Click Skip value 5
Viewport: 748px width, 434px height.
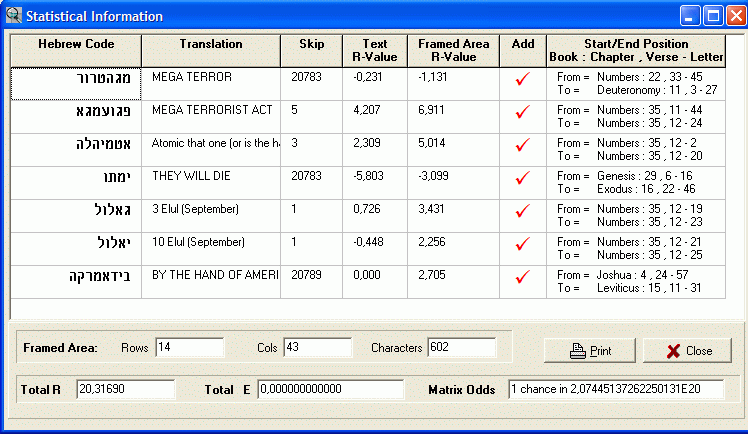click(294, 110)
